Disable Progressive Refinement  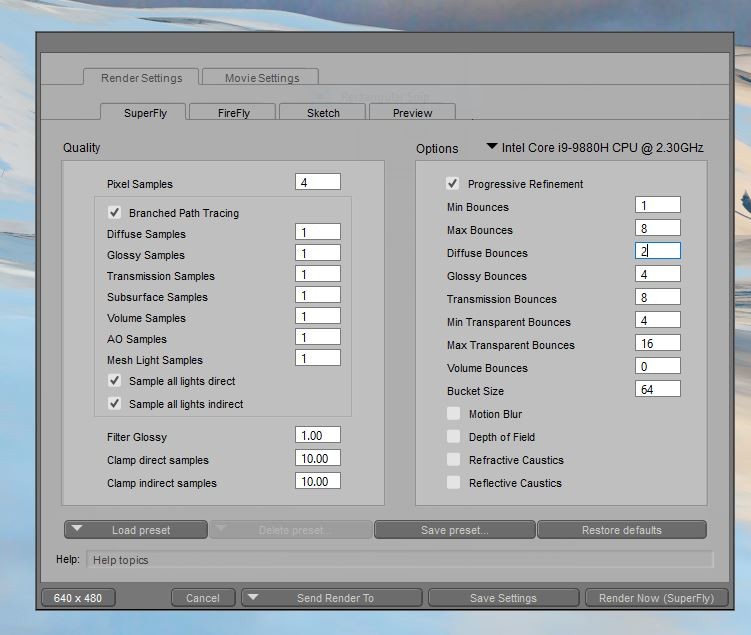(453, 183)
